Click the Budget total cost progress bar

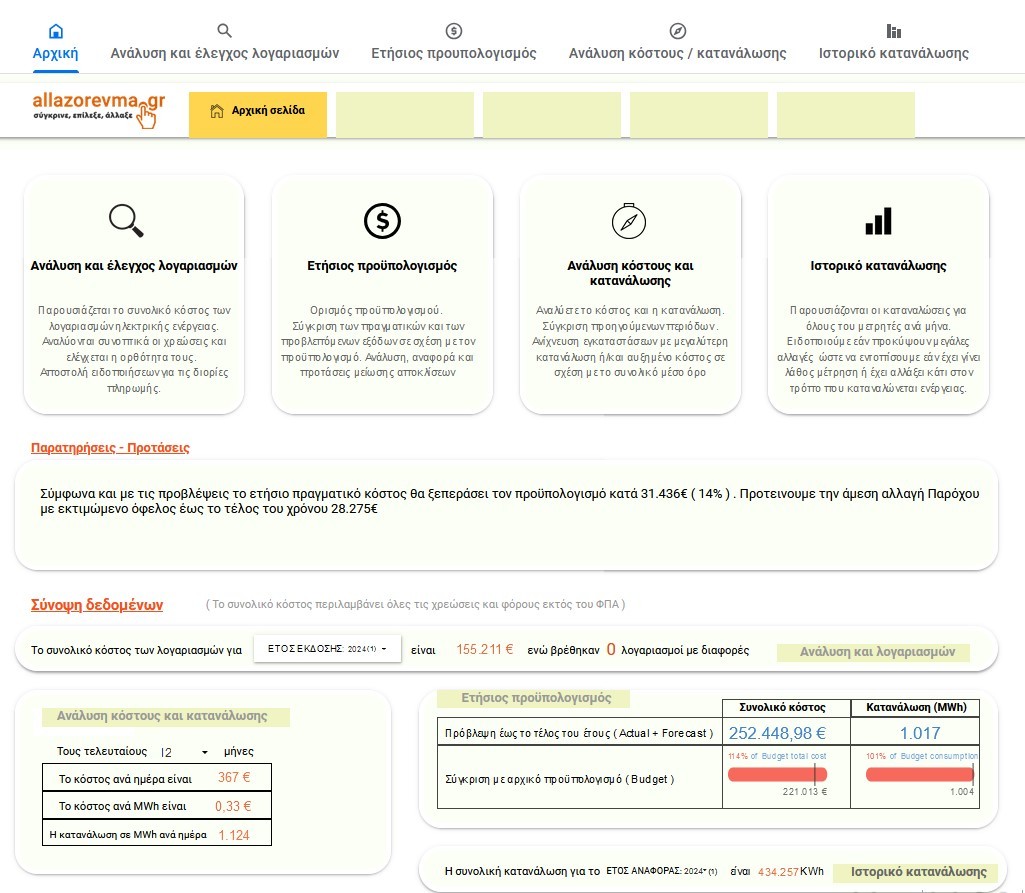tap(777, 775)
